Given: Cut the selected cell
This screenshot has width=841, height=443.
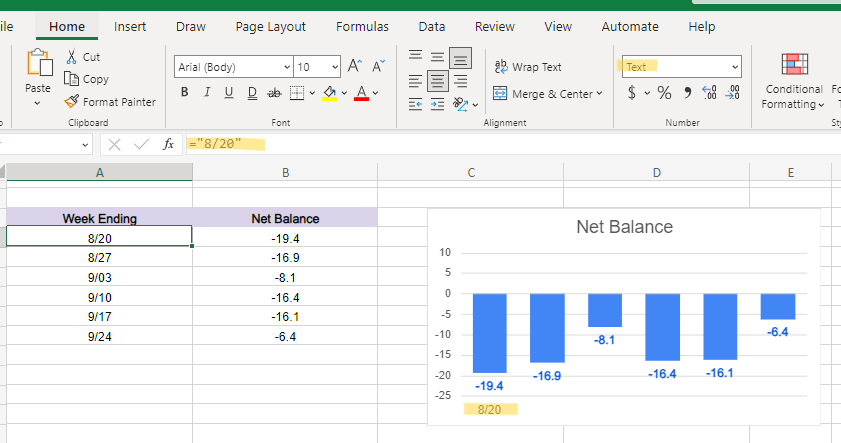Looking at the screenshot, I should (83, 57).
